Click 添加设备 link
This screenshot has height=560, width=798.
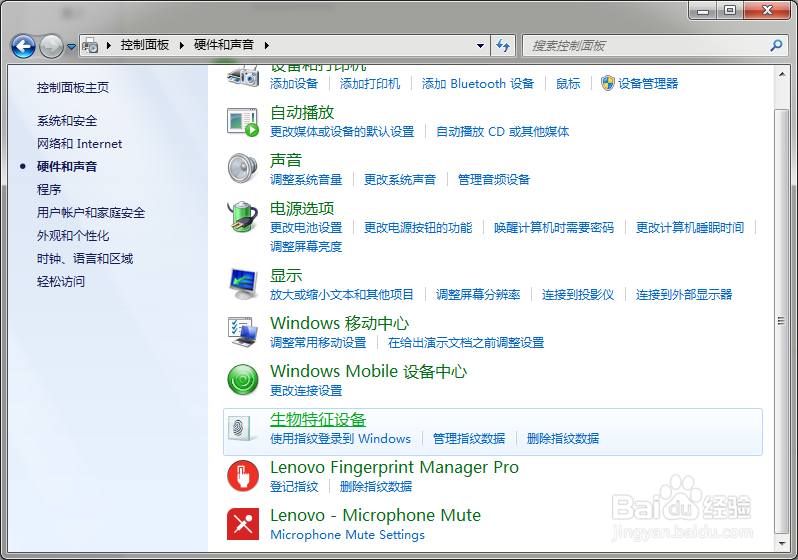pos(294,83)
